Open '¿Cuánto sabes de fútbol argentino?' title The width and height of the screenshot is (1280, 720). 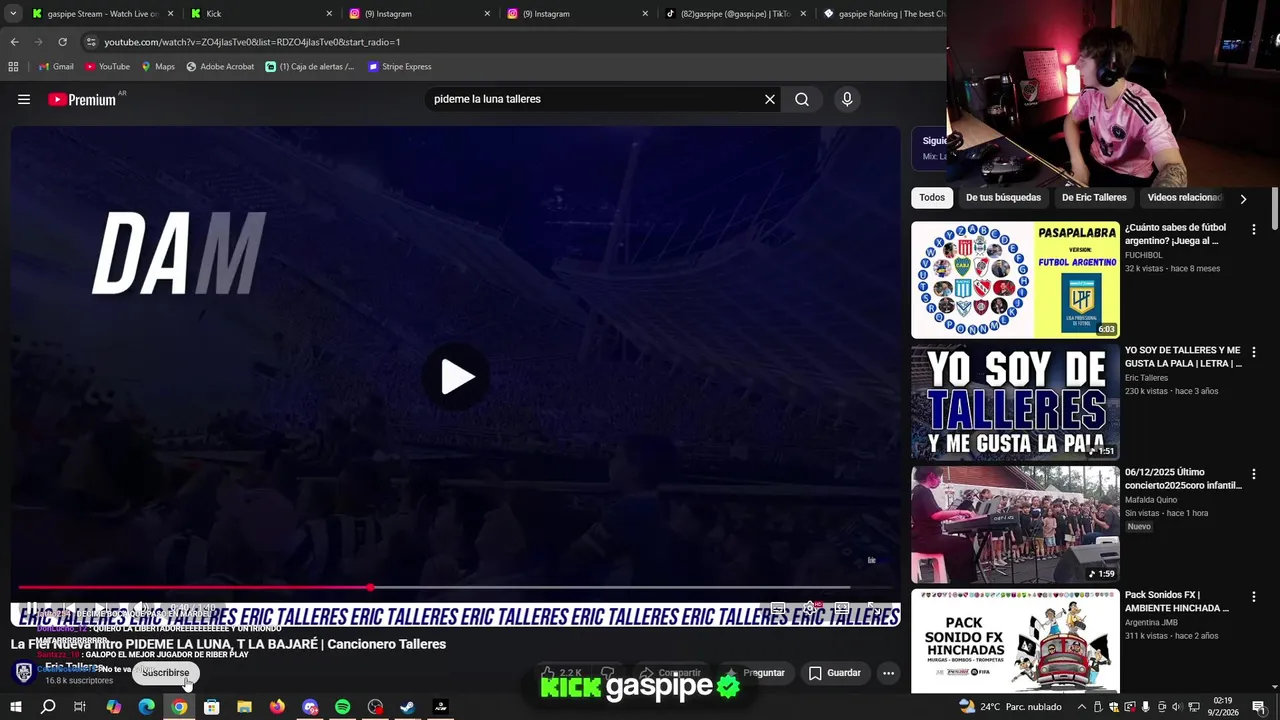1175,234
